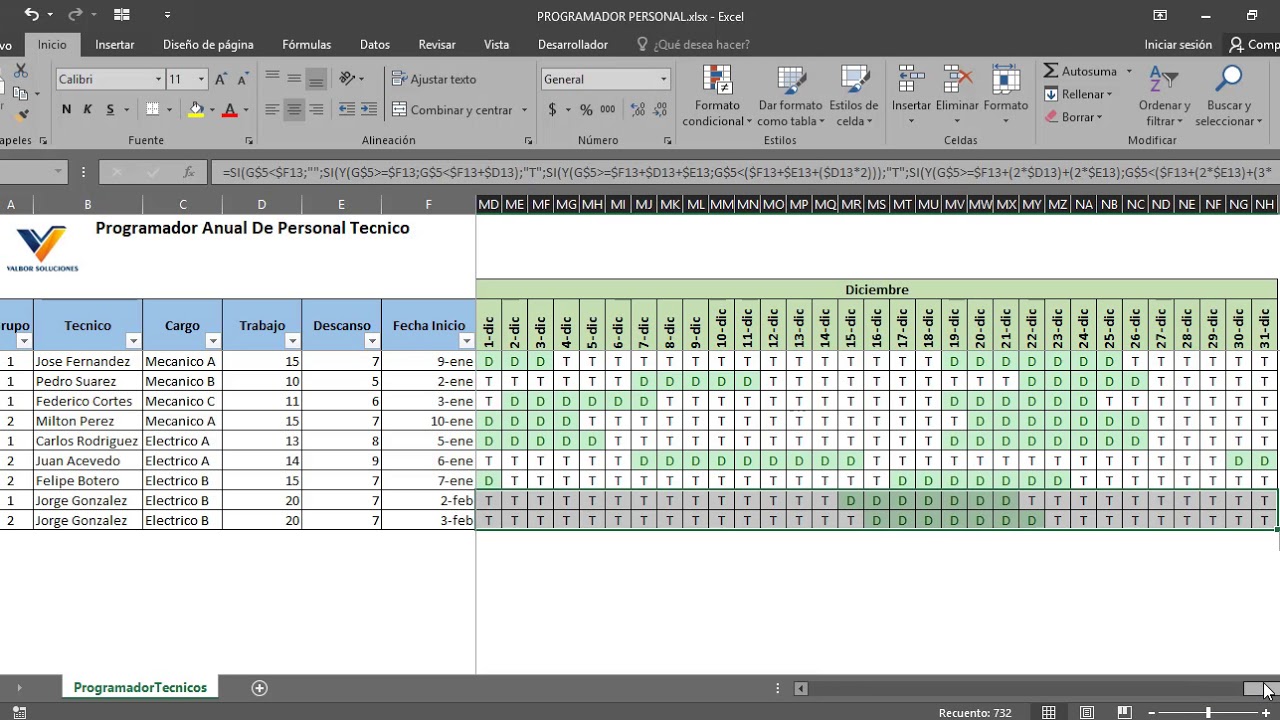Decrease indent icon

347,110
